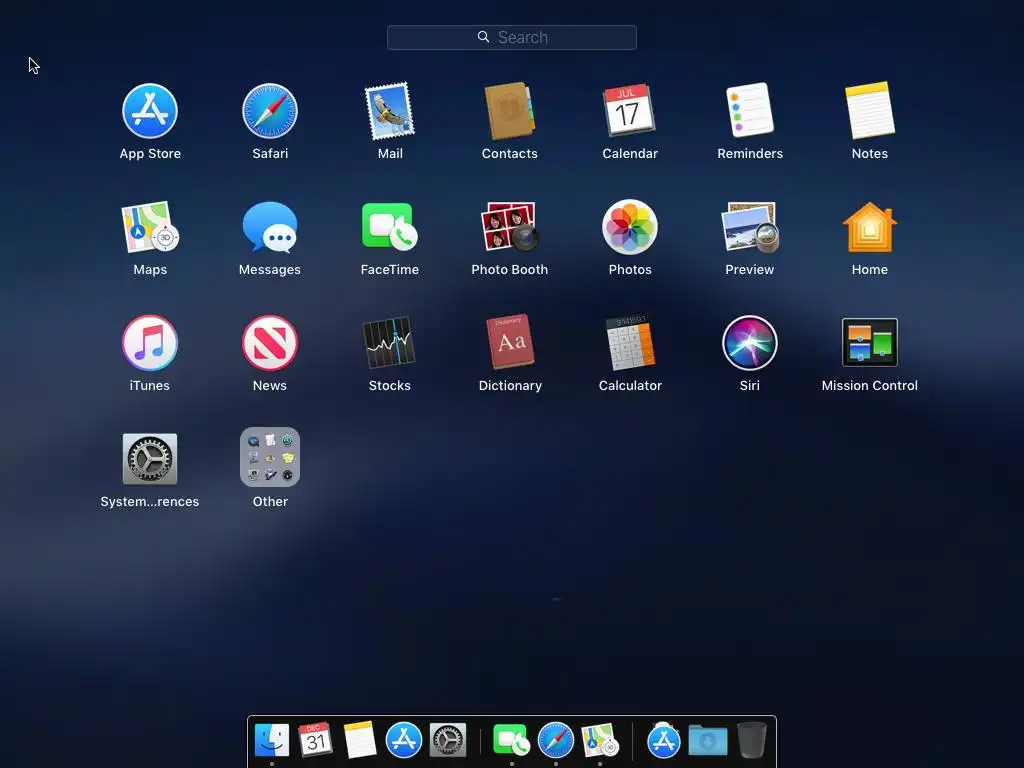
Task: Switch to Safari in the Dock
Action: tap(556, 740)
